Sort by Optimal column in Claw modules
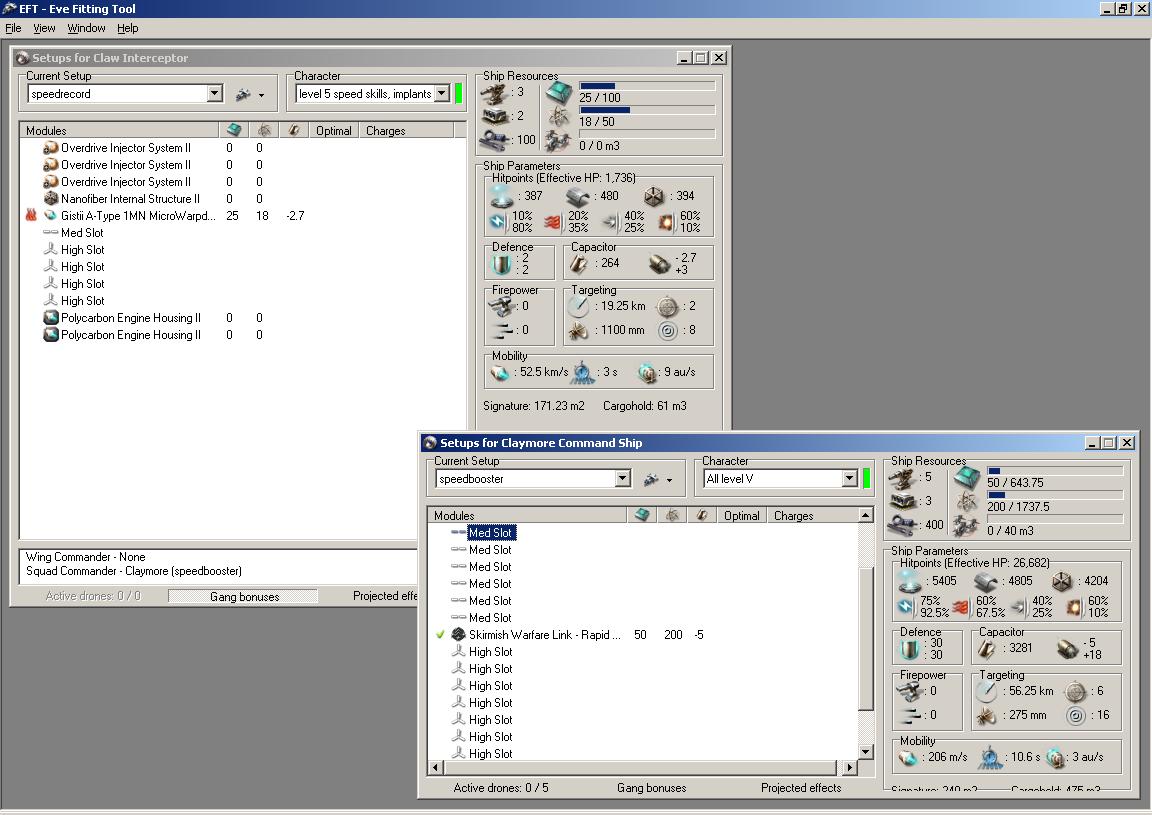 [x=334, y=130]
